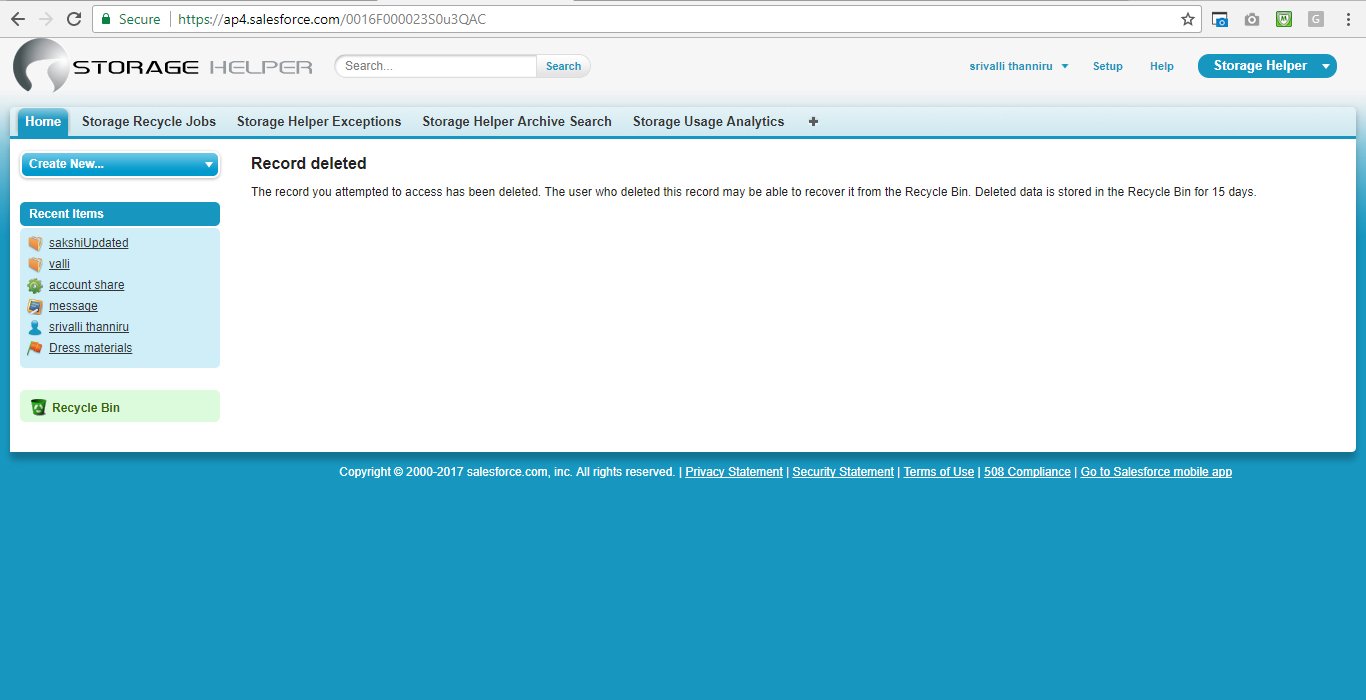Click the browser back arrow

click(x=18, y=19)
